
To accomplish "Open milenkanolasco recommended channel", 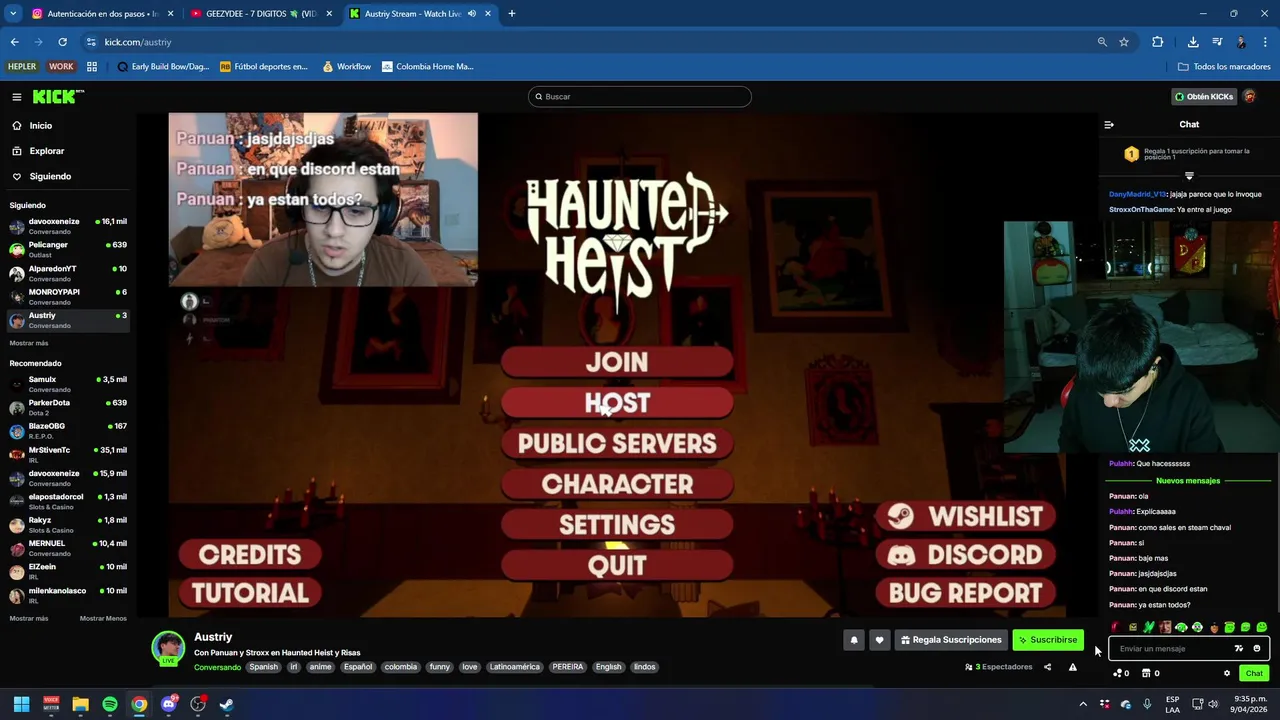I will (68, 595).
